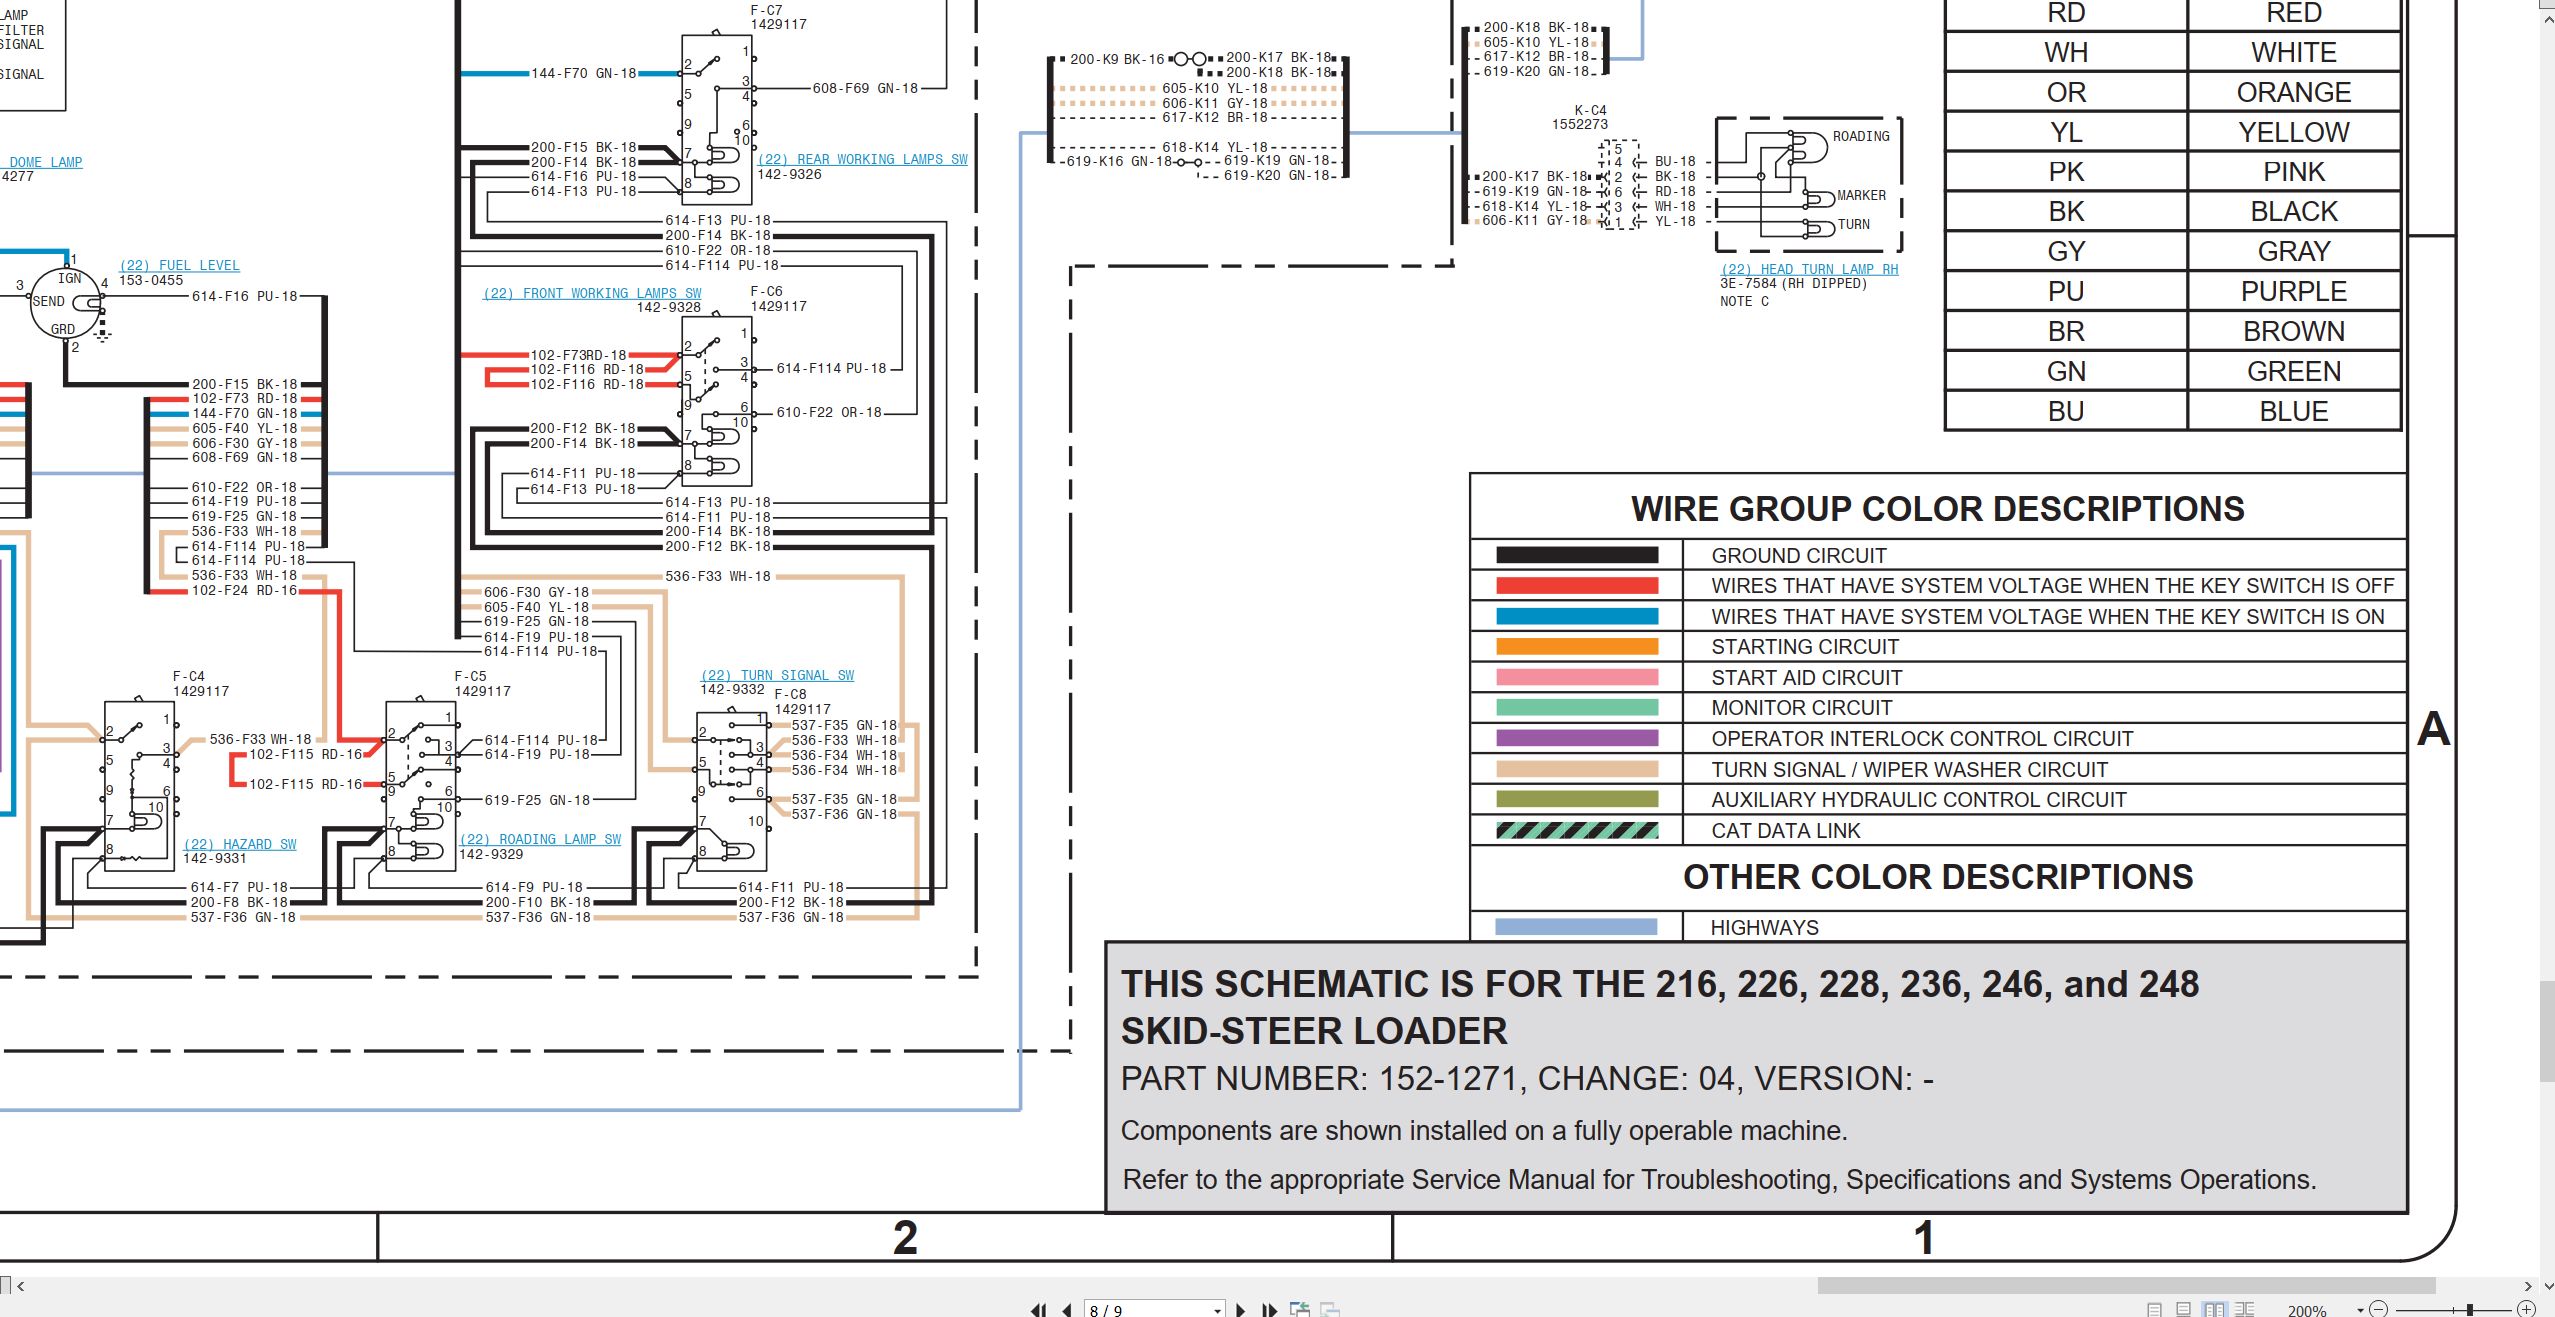The width and height of the screenshot is (2555, 1317).
Task: Click the BU BLUE abbreviation row
Action: click(2173, 411)
